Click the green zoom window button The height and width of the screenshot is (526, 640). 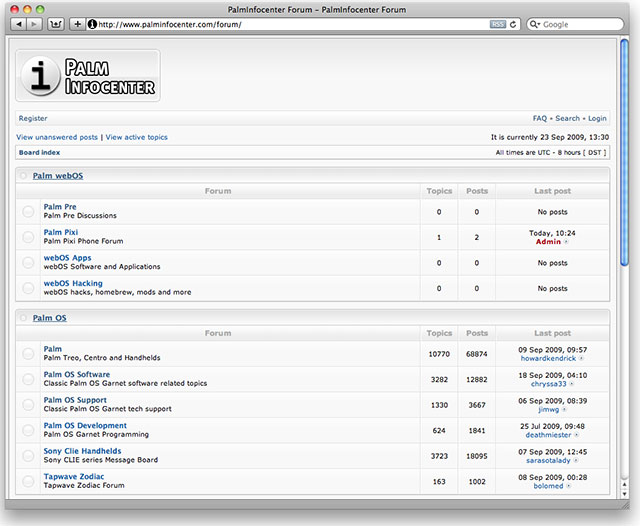(x=40, y=9)
